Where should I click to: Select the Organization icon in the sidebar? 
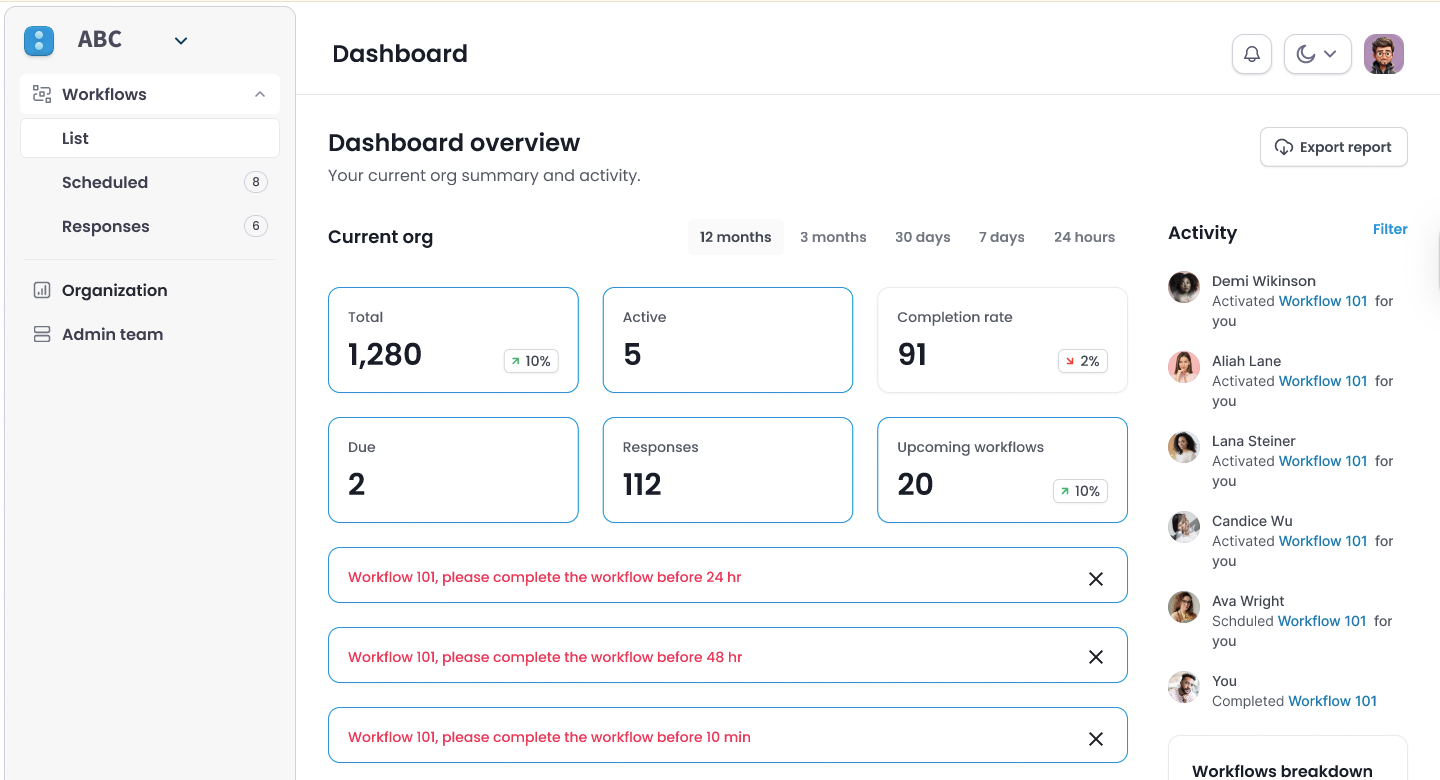click(41, 290)
